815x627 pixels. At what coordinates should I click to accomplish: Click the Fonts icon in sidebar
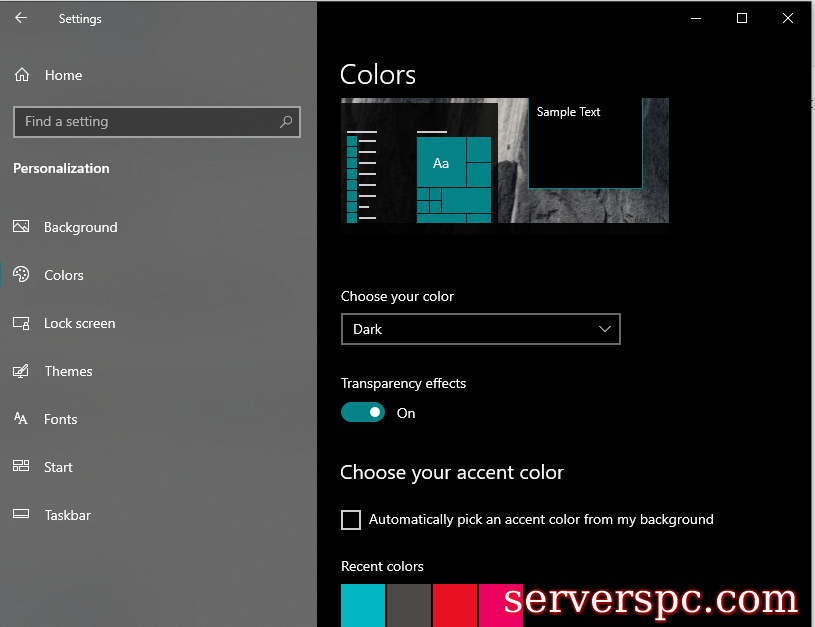click(21, 419)
